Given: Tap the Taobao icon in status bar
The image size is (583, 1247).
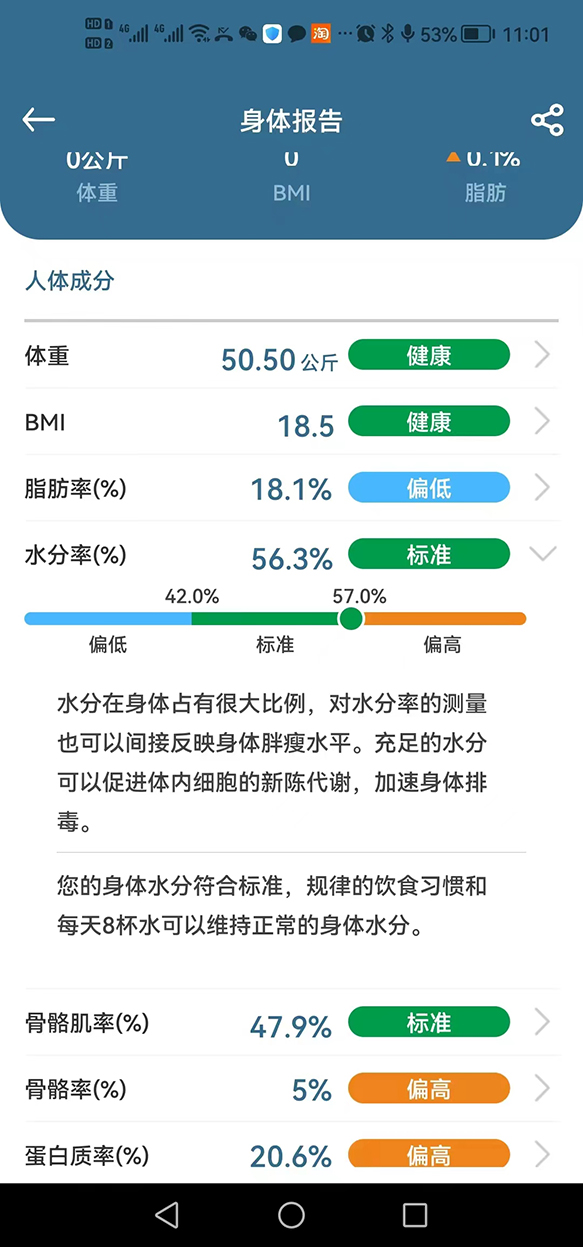Looking at the screenshot, I should pyautogui.click(x=321, y=33).
